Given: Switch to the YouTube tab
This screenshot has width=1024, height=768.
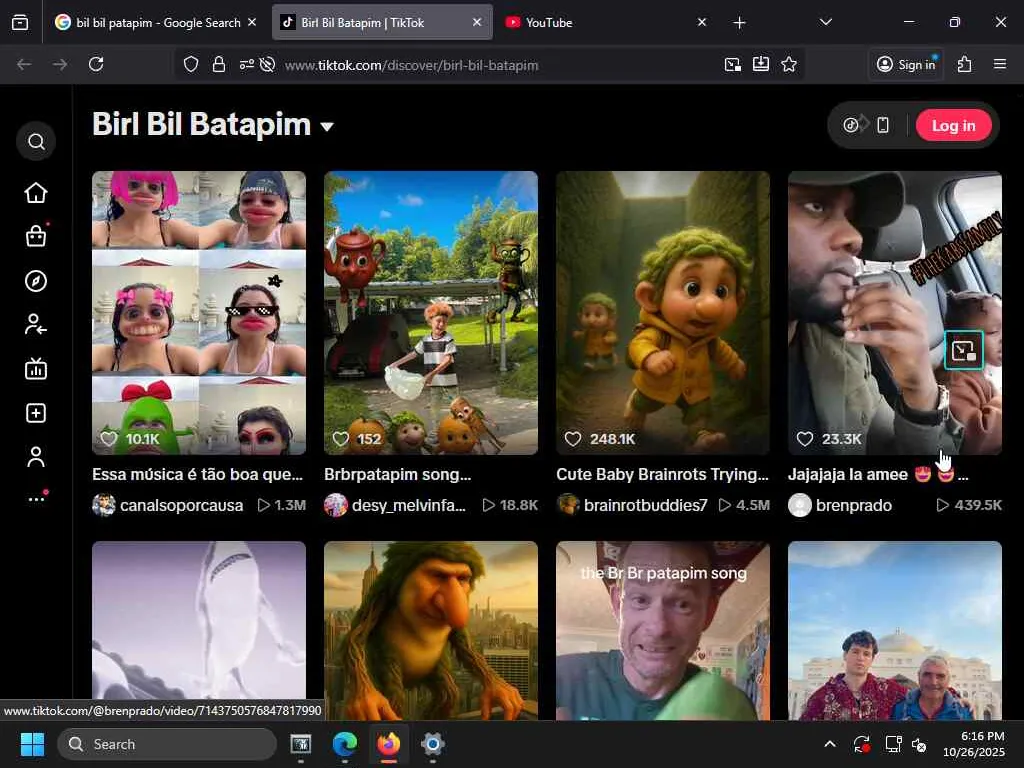Looking at the screenshot, I should pyautogui.click(x=600, y=22).
